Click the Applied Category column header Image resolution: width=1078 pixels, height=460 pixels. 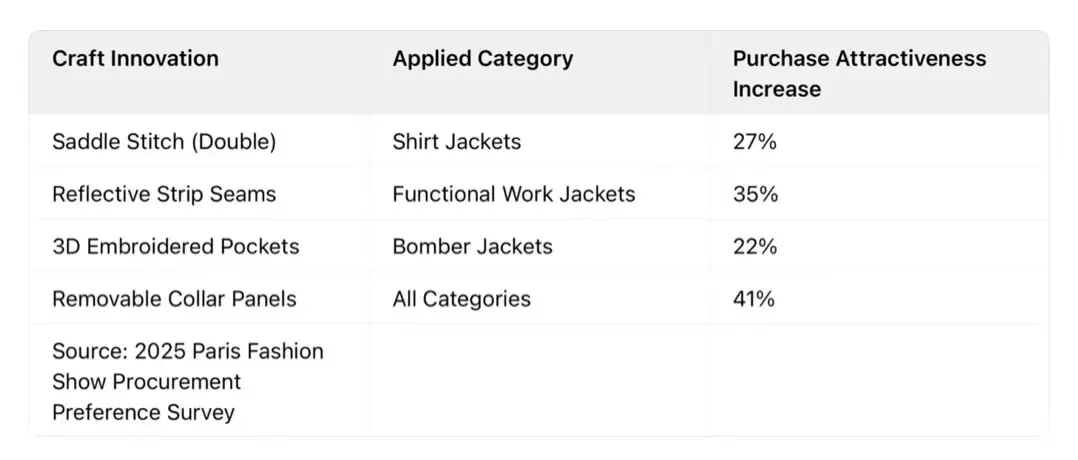click(x=482, y=58)
